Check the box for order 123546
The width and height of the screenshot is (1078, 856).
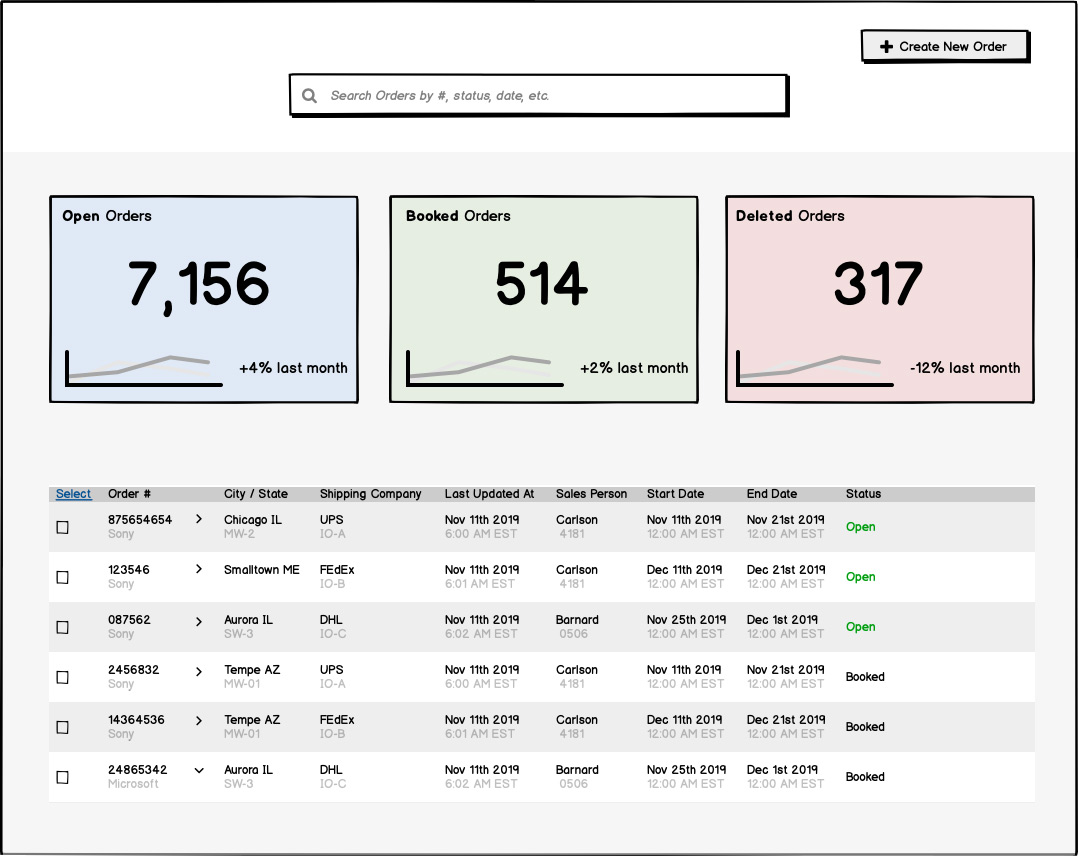click(x=63, y=577)
